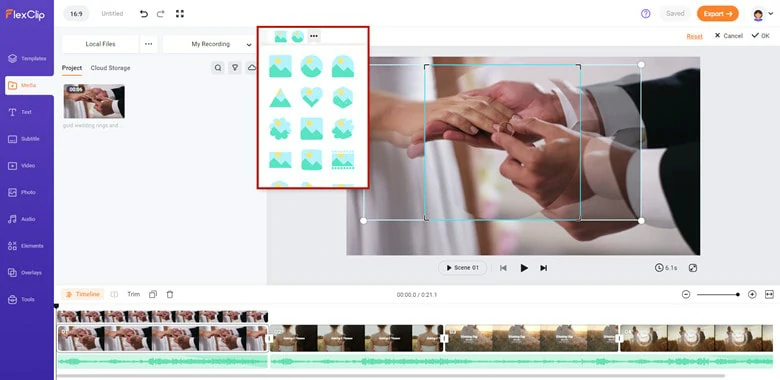
Task: Click Cancel to discard crop
Action: coord(729,36)
